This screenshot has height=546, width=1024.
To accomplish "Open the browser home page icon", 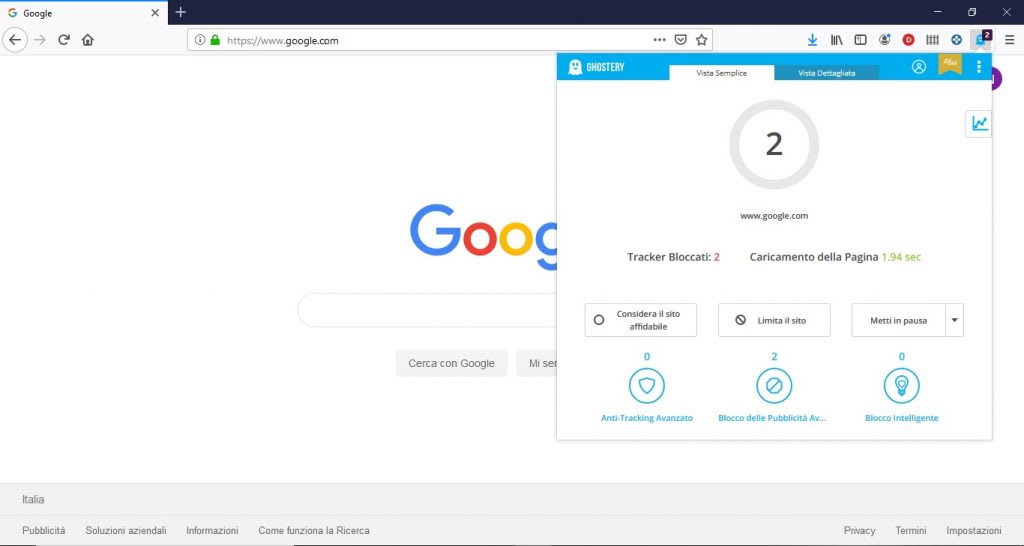I will [x=88, y=40].
